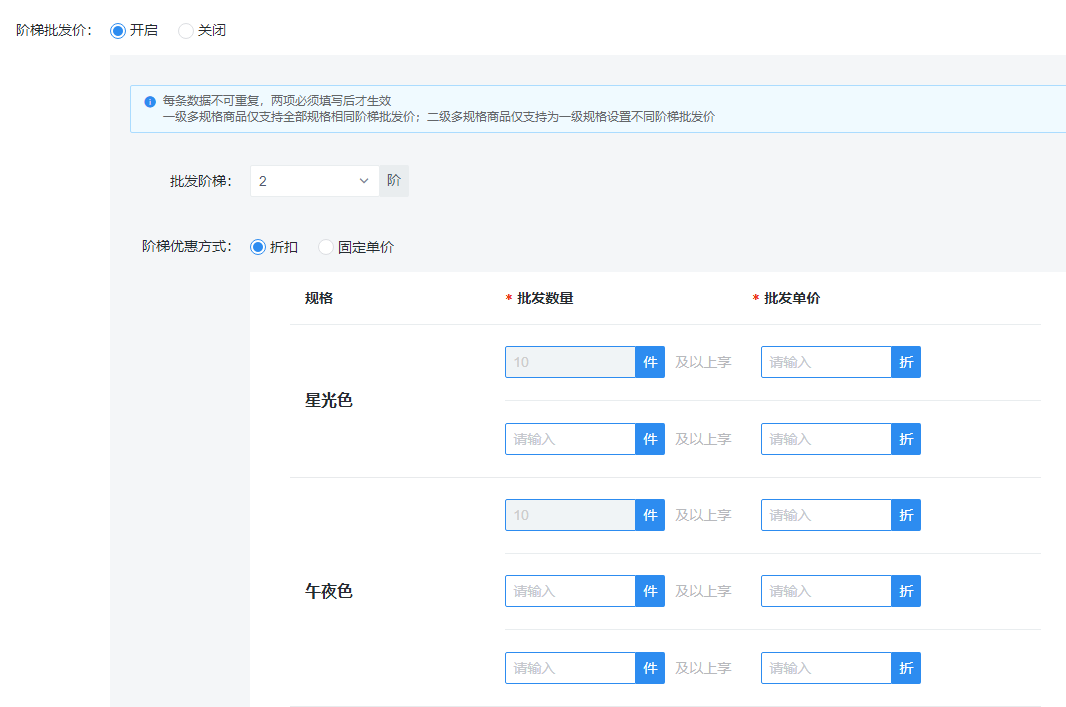
Task: Click the dropdown chevron next to the tier selector
Action: click(364, 180)
